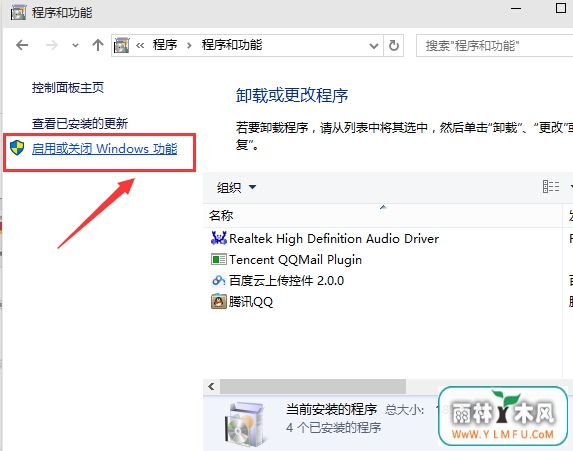Image resolution: width=573 pixels, height=451 pixels.
Task: Click the window title bar icon
Action: [18, 13]
